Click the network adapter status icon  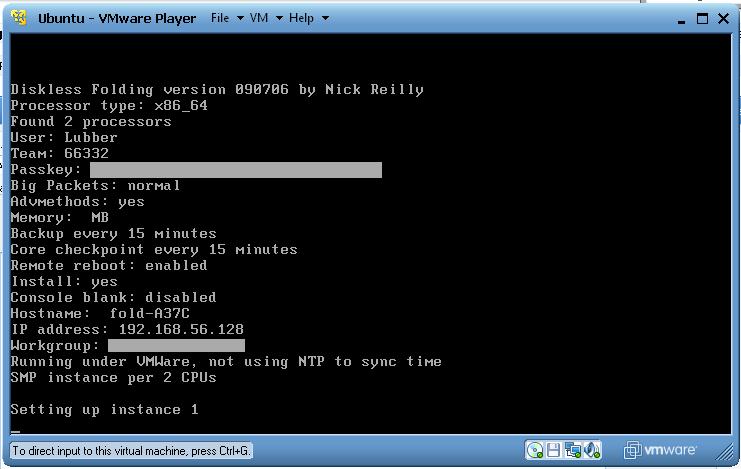coord(573,450)
